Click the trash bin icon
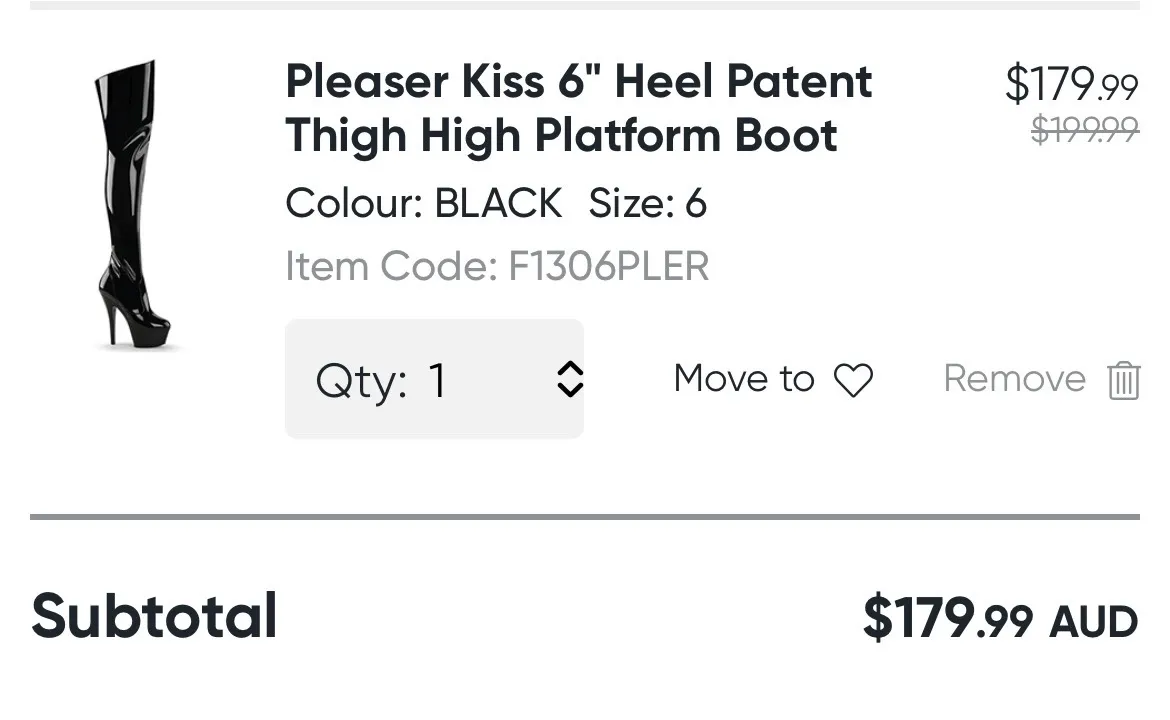 pyautogui.click(x=1123, y=380)
